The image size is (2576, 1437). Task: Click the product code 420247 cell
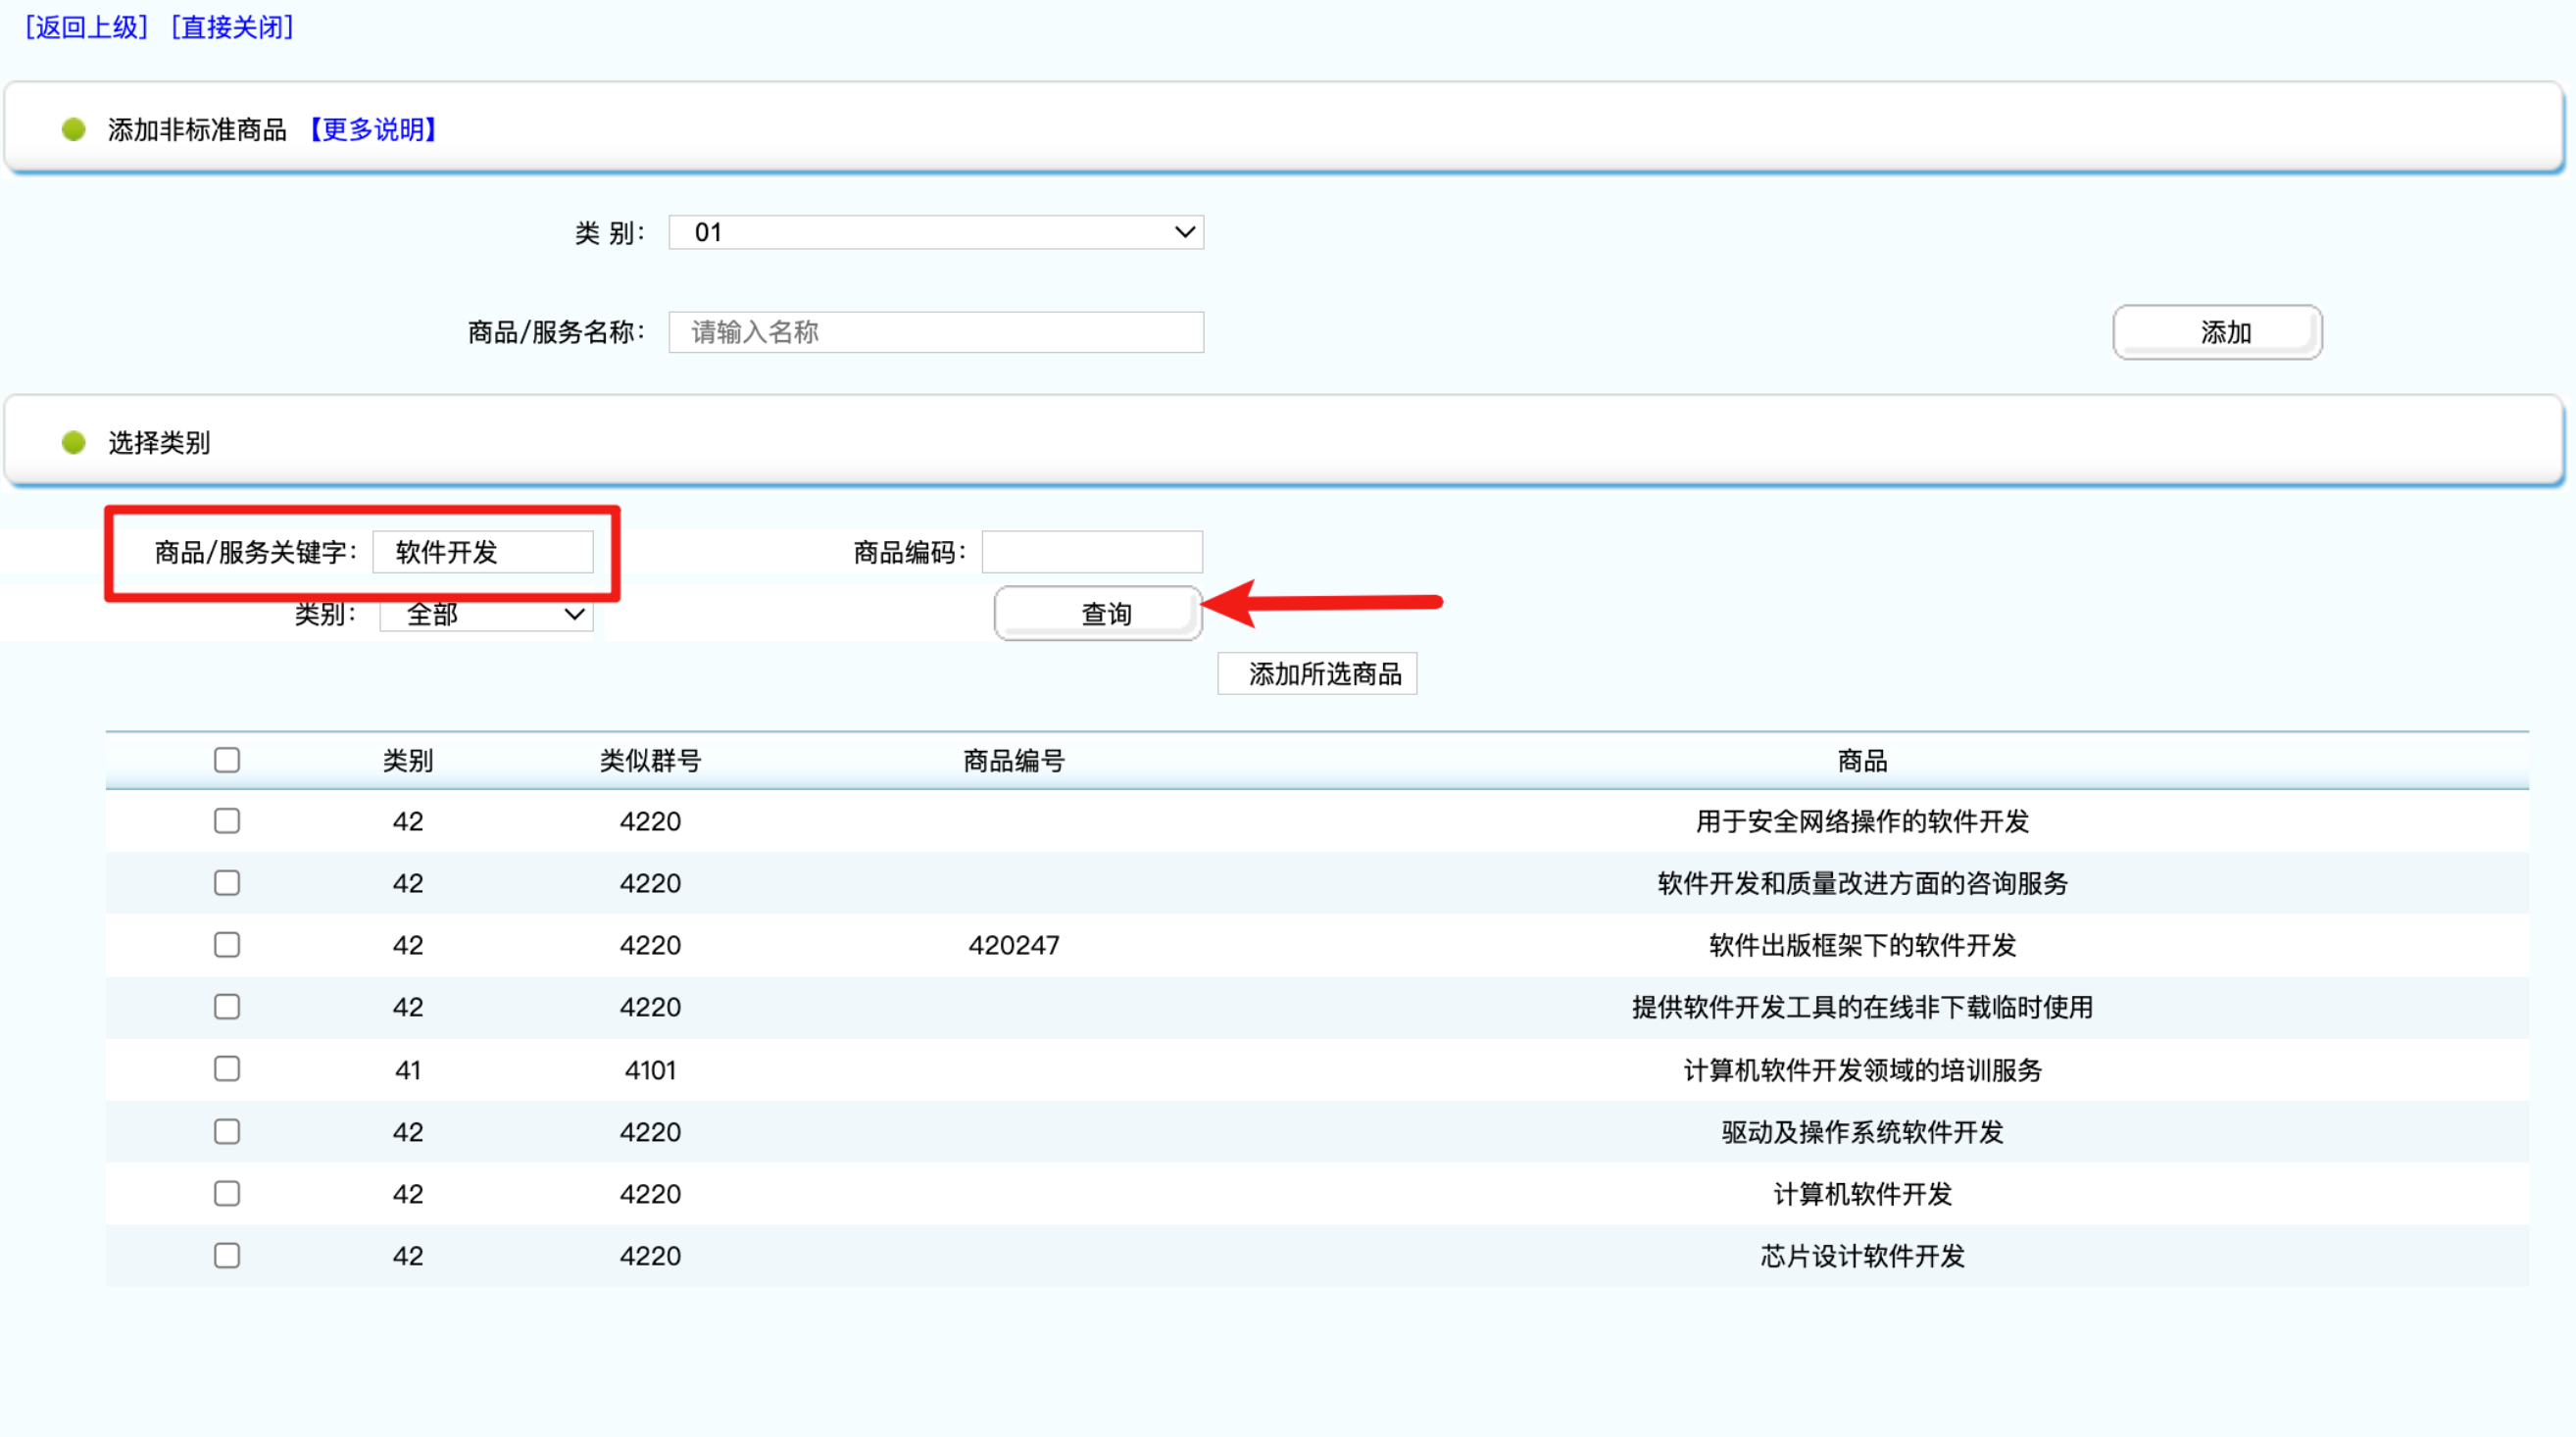1014,945
